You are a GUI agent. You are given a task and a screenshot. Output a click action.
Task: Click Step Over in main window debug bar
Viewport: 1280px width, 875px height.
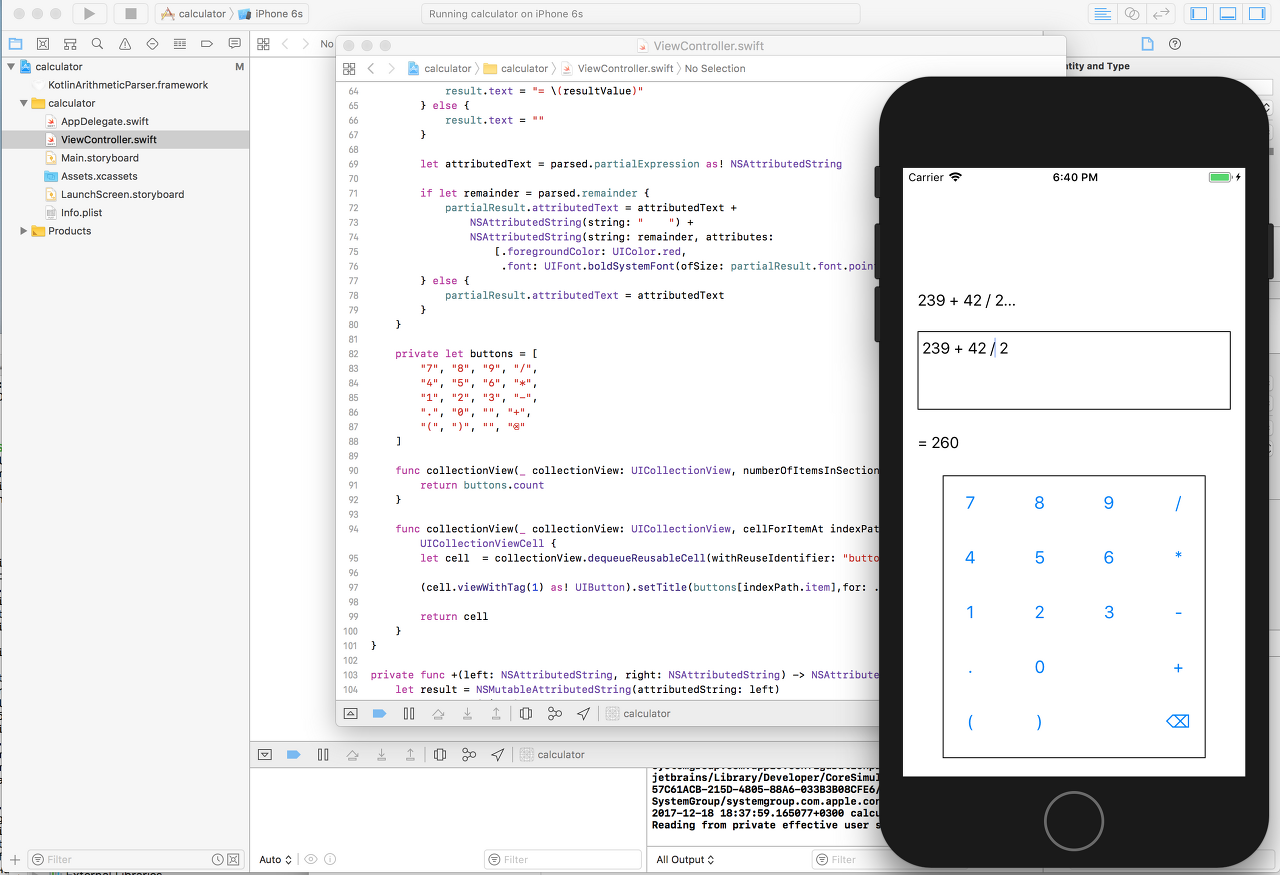352,755
